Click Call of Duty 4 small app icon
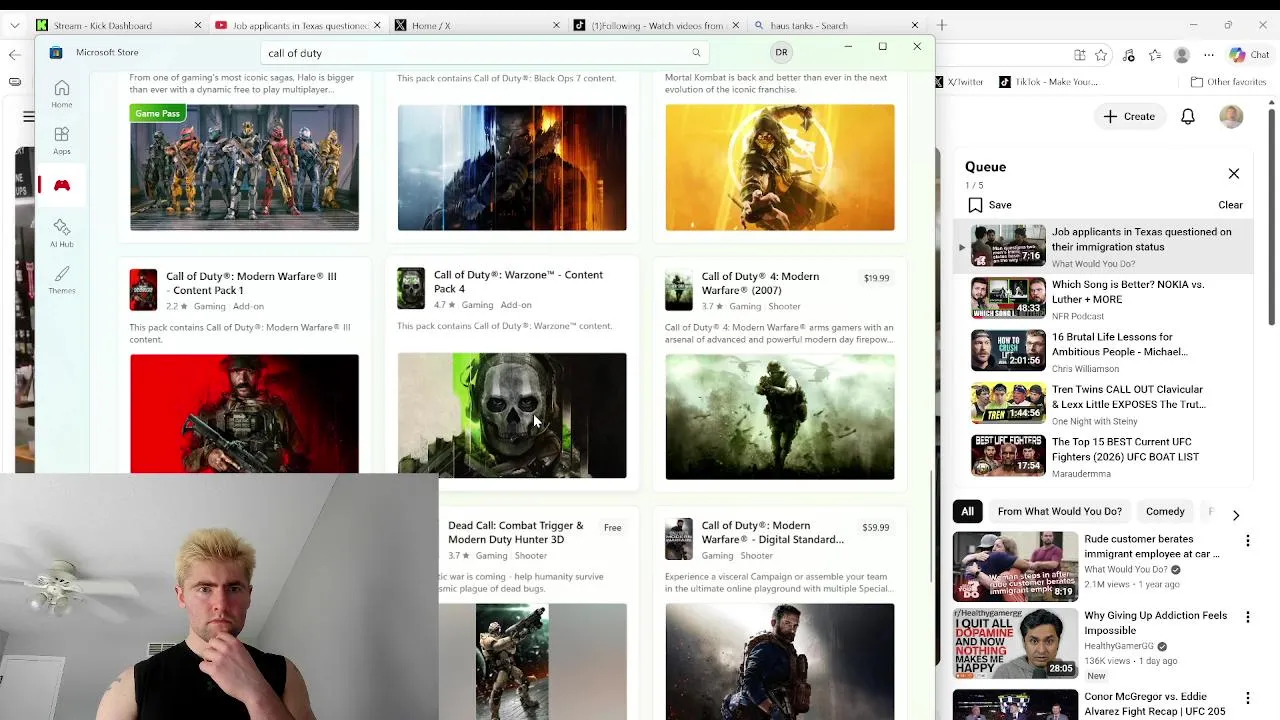 [x=679, y=290]
